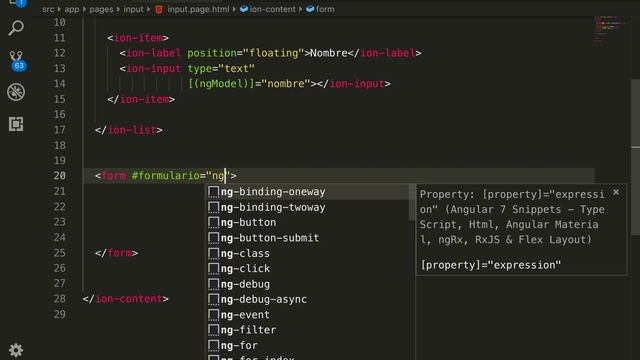Click the closing </form> tag

click(x=116, y=253)
